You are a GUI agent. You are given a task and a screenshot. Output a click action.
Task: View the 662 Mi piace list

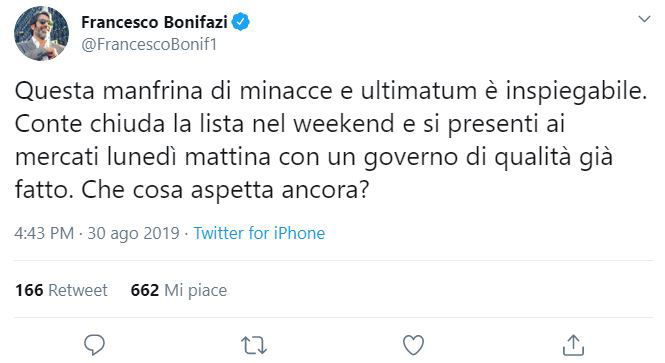click(179, 290)
